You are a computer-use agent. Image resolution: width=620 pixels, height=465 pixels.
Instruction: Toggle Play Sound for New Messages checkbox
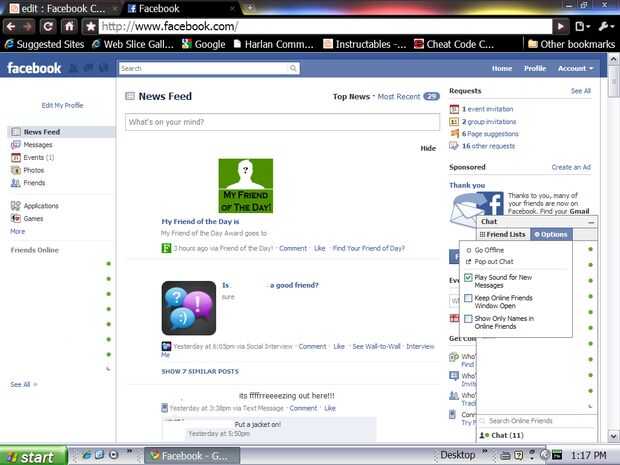pos(468,278)
